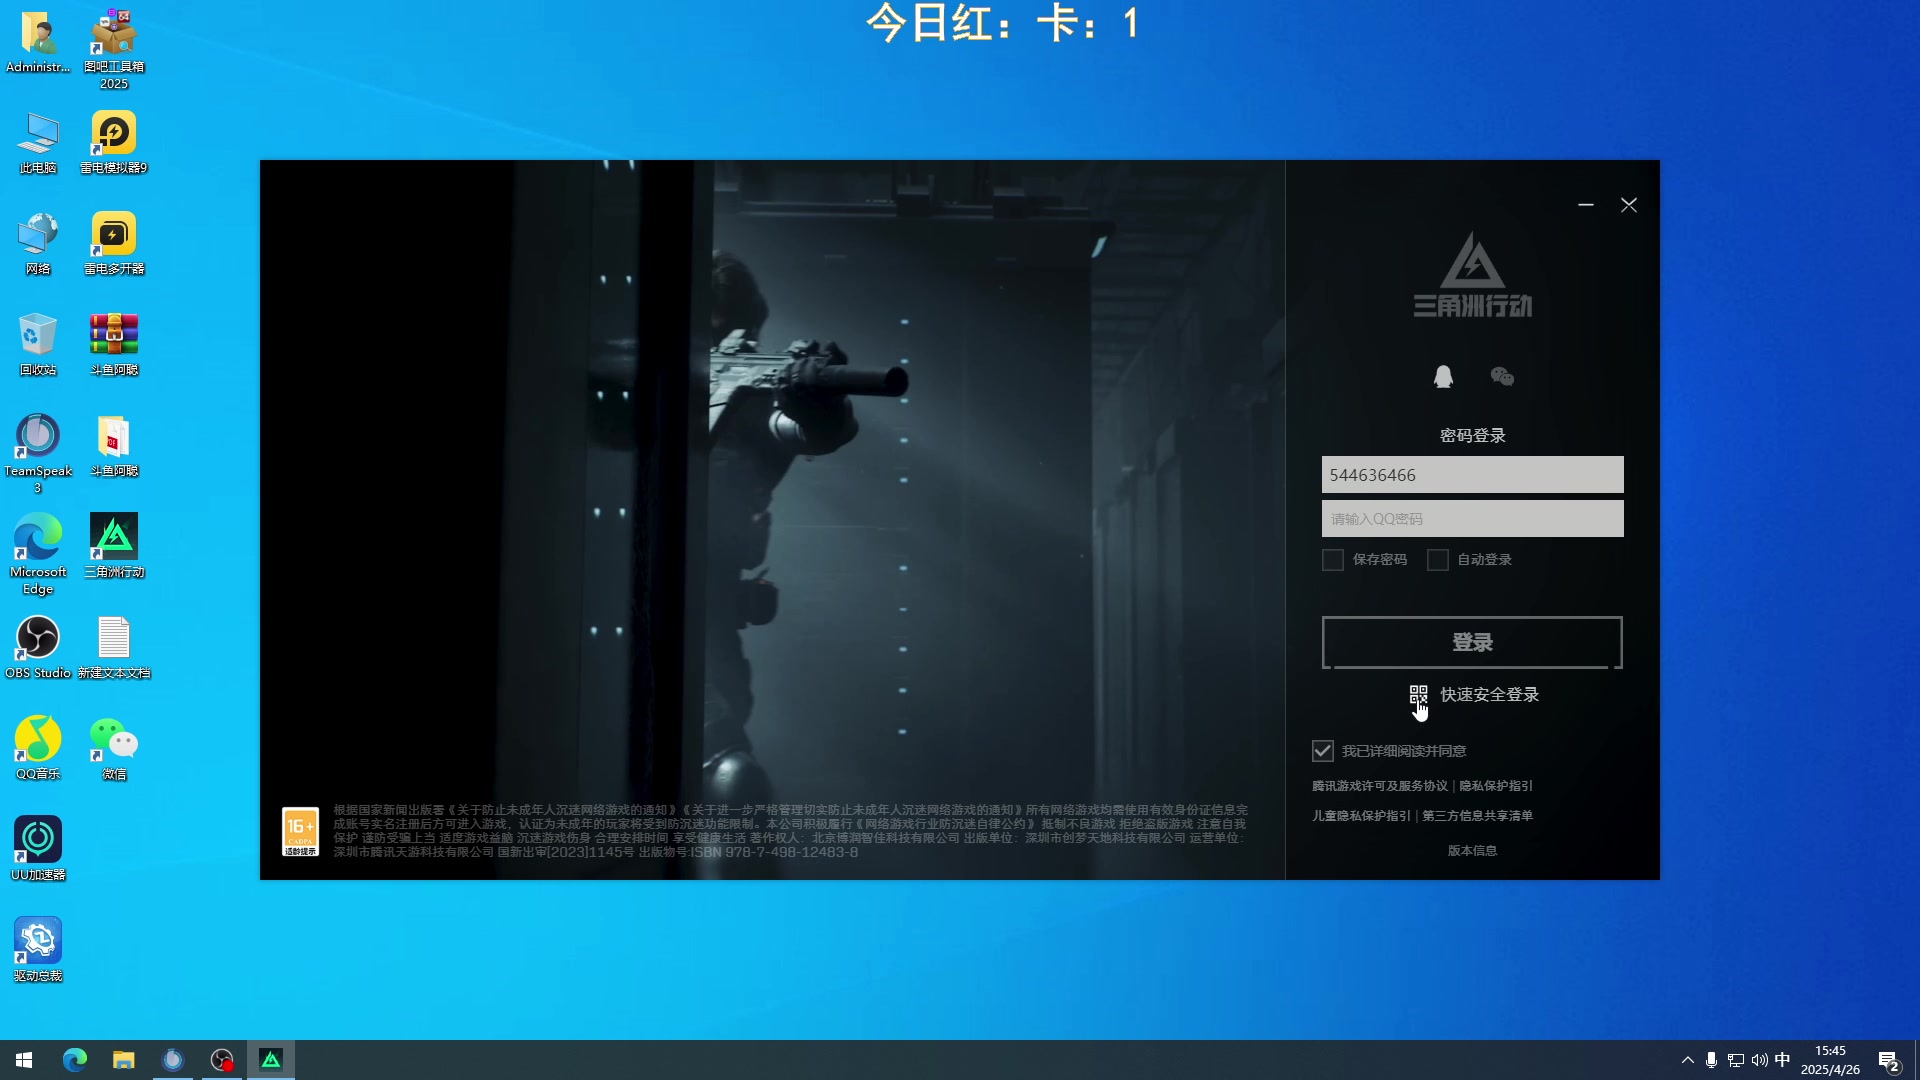The width and height of the screenshot is (1920, 1080).
Task: Select QQ login penguin icon
Action: [x=1443, y=376]
